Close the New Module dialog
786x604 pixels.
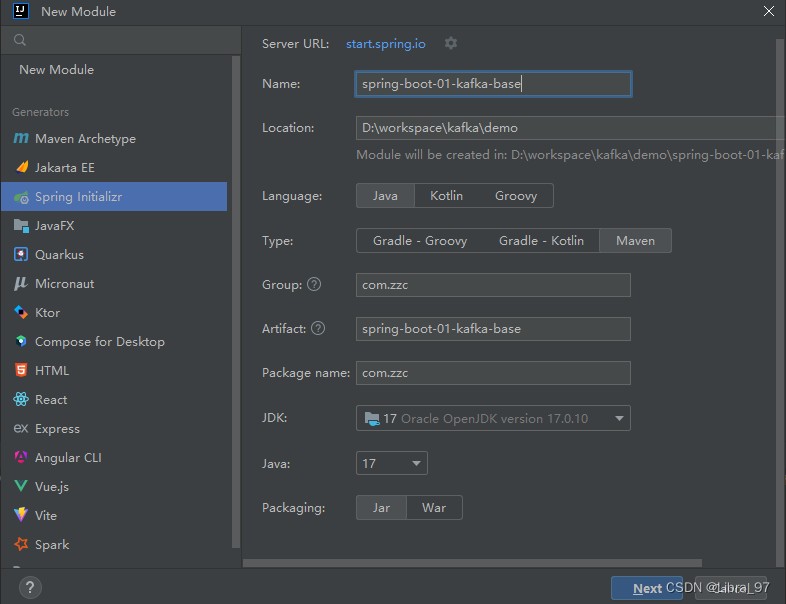coord(768,11)
